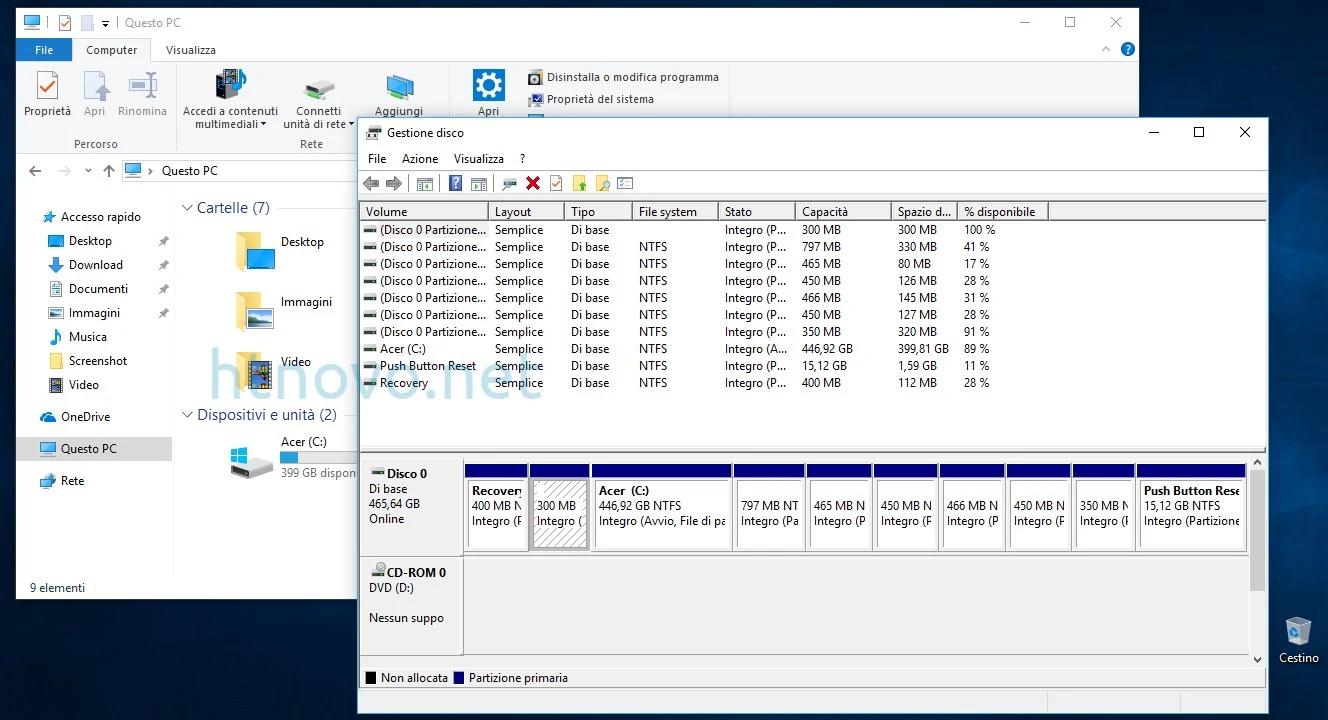This screenshot has height=720, width=1328.
Task: Click the Back arrow in Explorer navigation bar
Action: [x=35, y=171]
